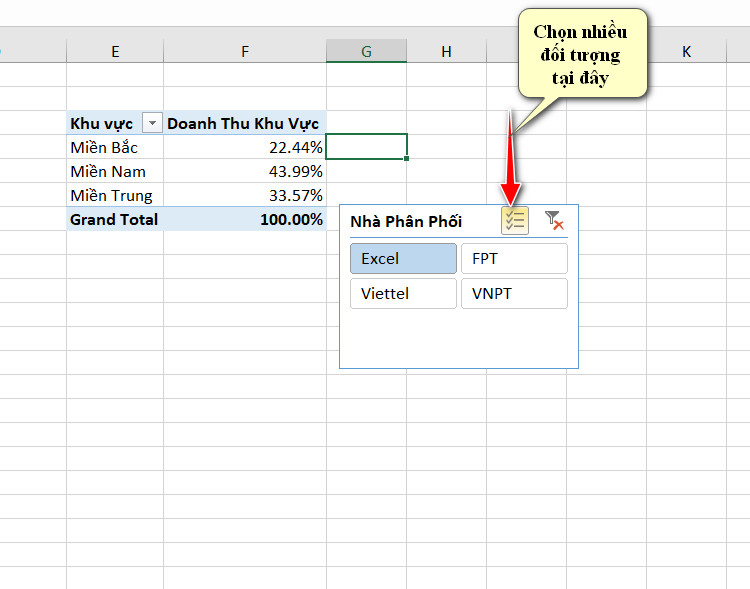
Task: Select column G header
Action: point(366,51)
